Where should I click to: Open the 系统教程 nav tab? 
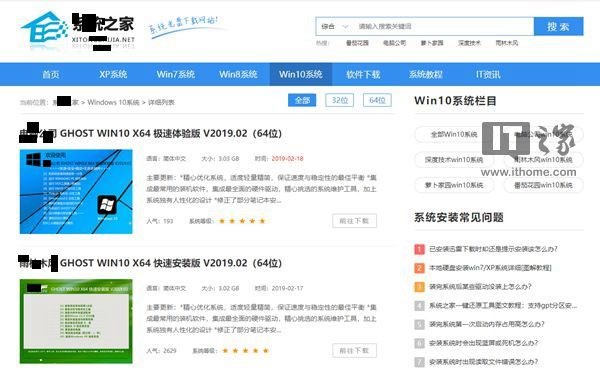426,74
